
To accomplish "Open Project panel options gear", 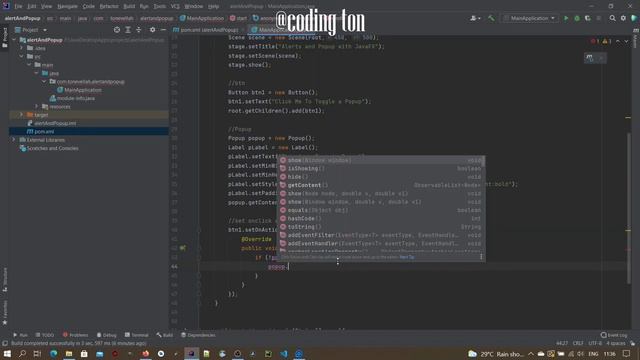I will (x=152, y=30).
